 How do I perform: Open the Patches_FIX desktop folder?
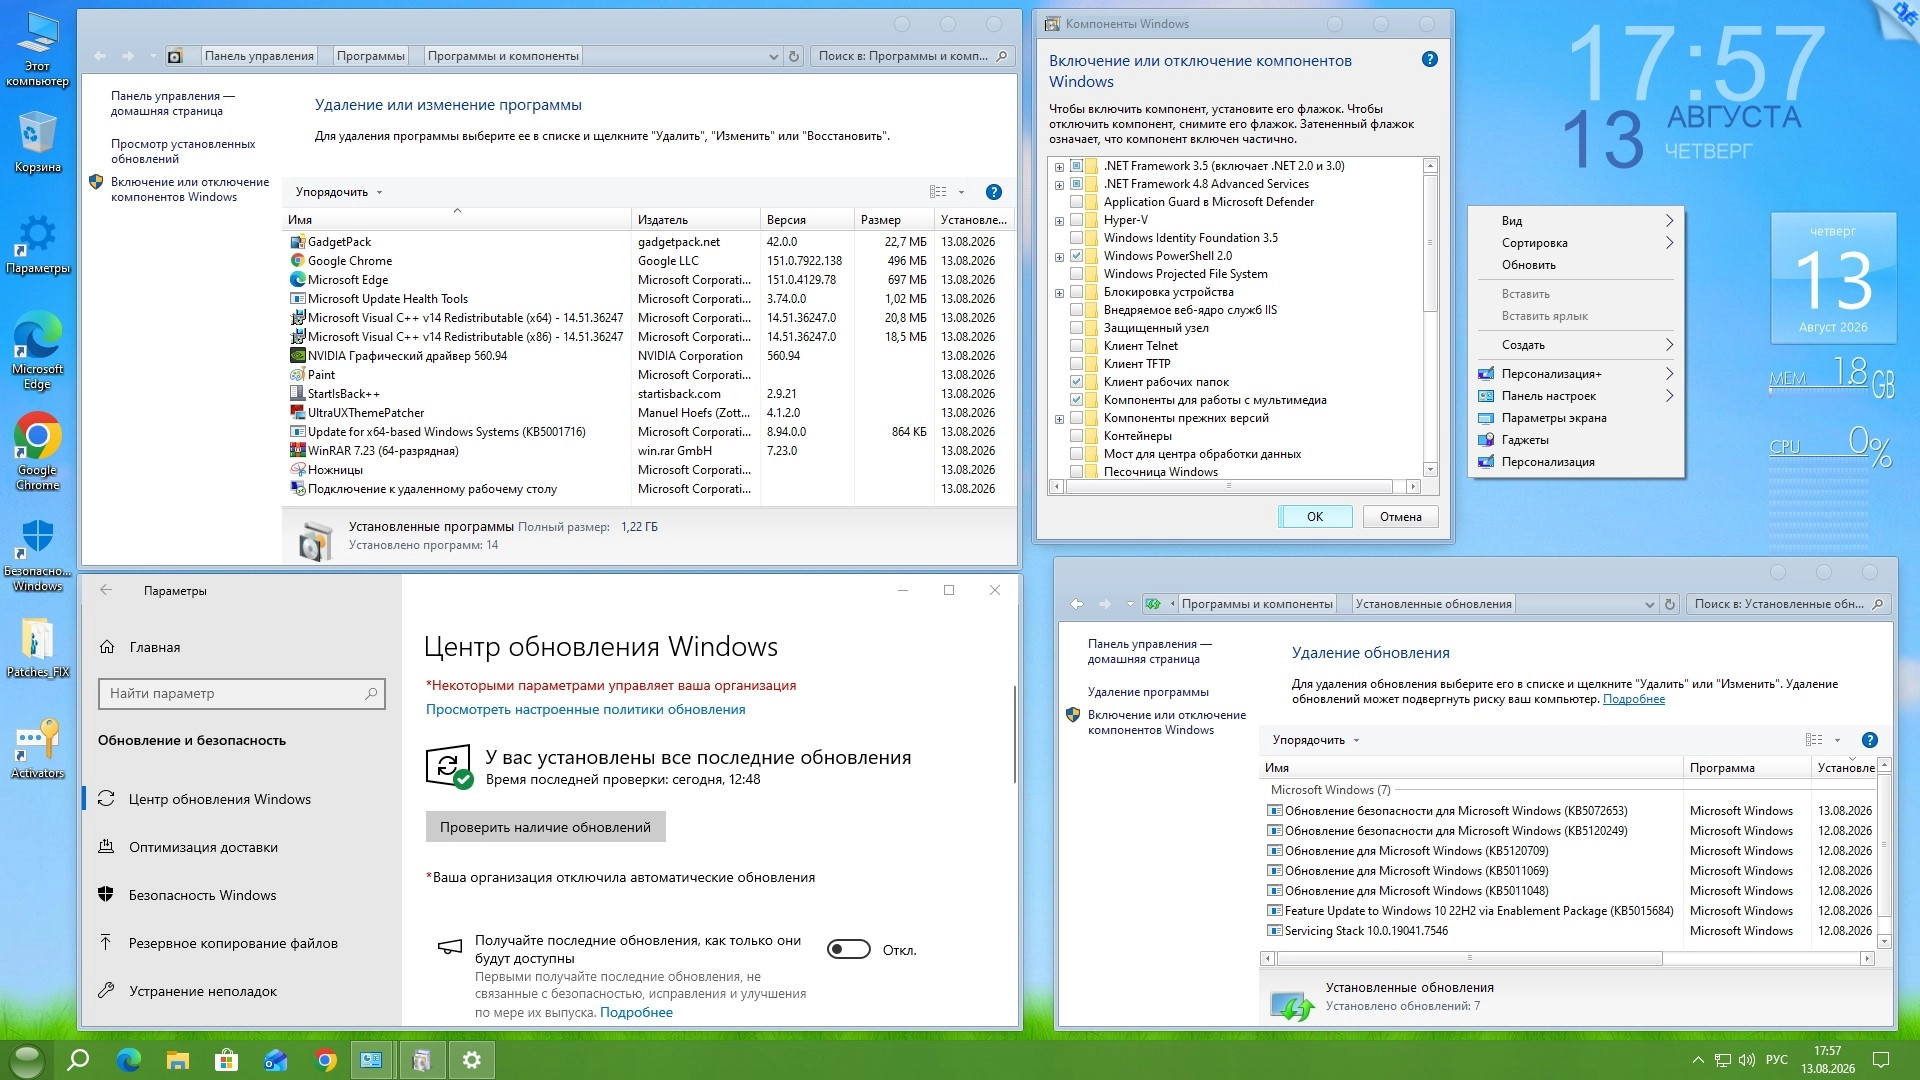tap(37, 647)
